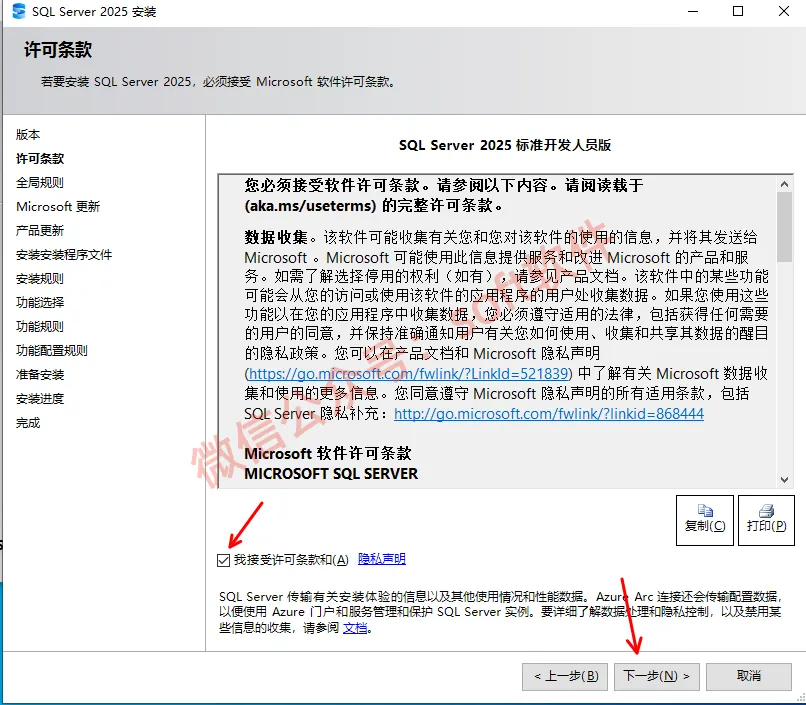The image size is (806, 705).
Task: Open the fwlink linkid=868444 link
Action: 548,414
